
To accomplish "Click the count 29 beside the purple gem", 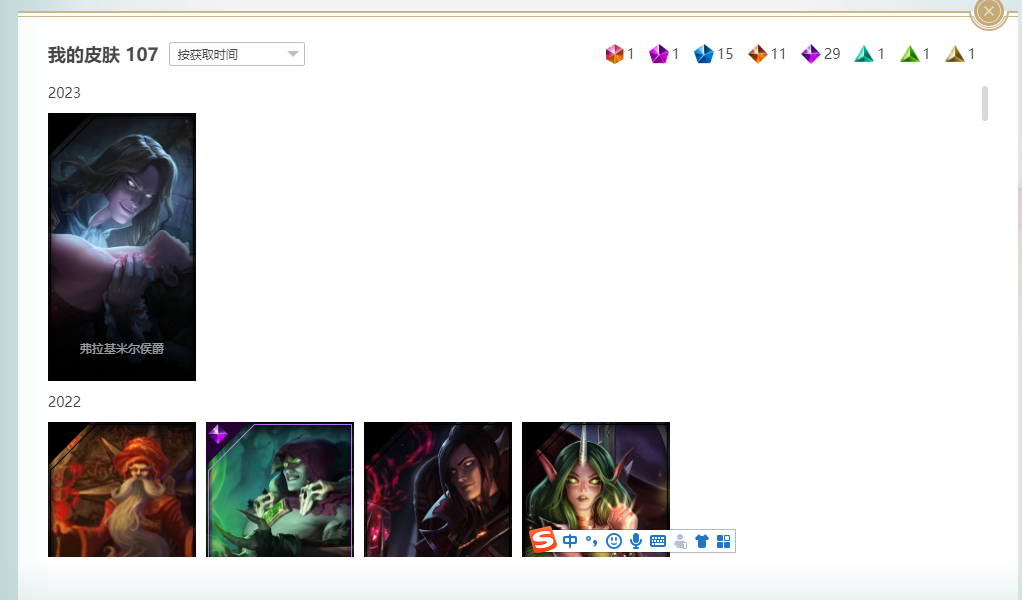I will pyautogui.click(x=832, y=54).
